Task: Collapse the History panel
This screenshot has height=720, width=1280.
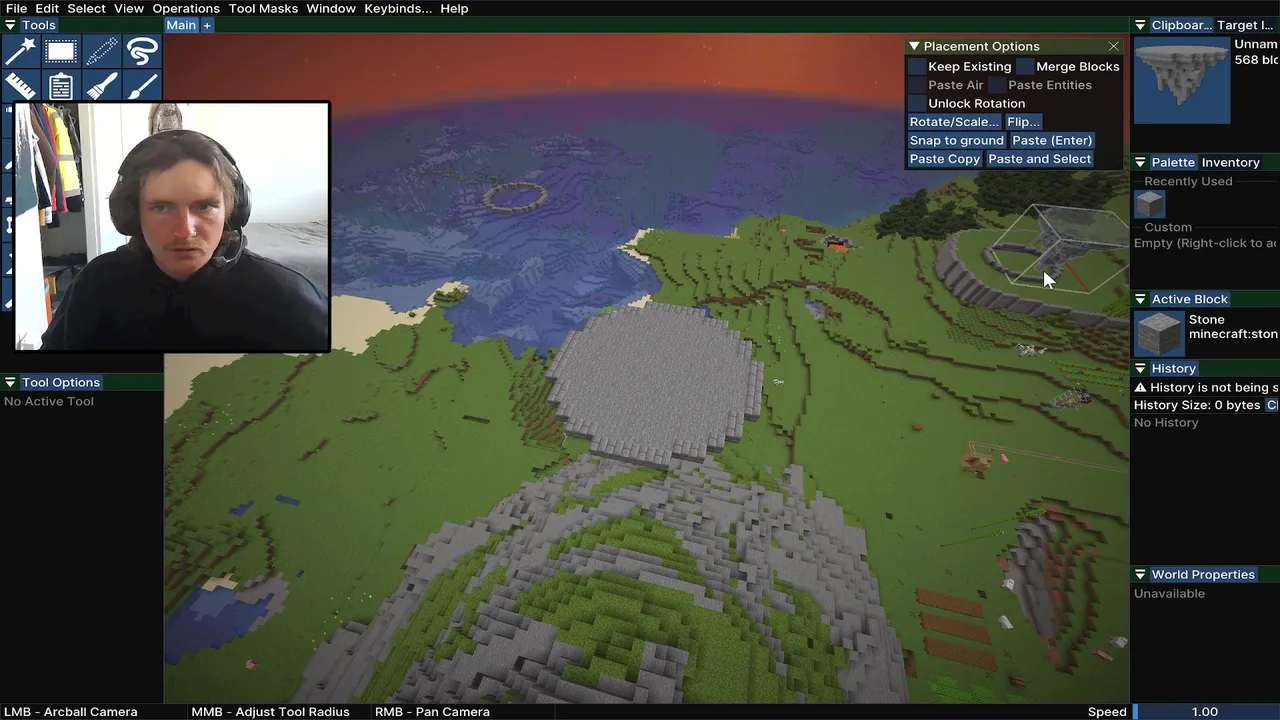Action: pos(1140,368)
